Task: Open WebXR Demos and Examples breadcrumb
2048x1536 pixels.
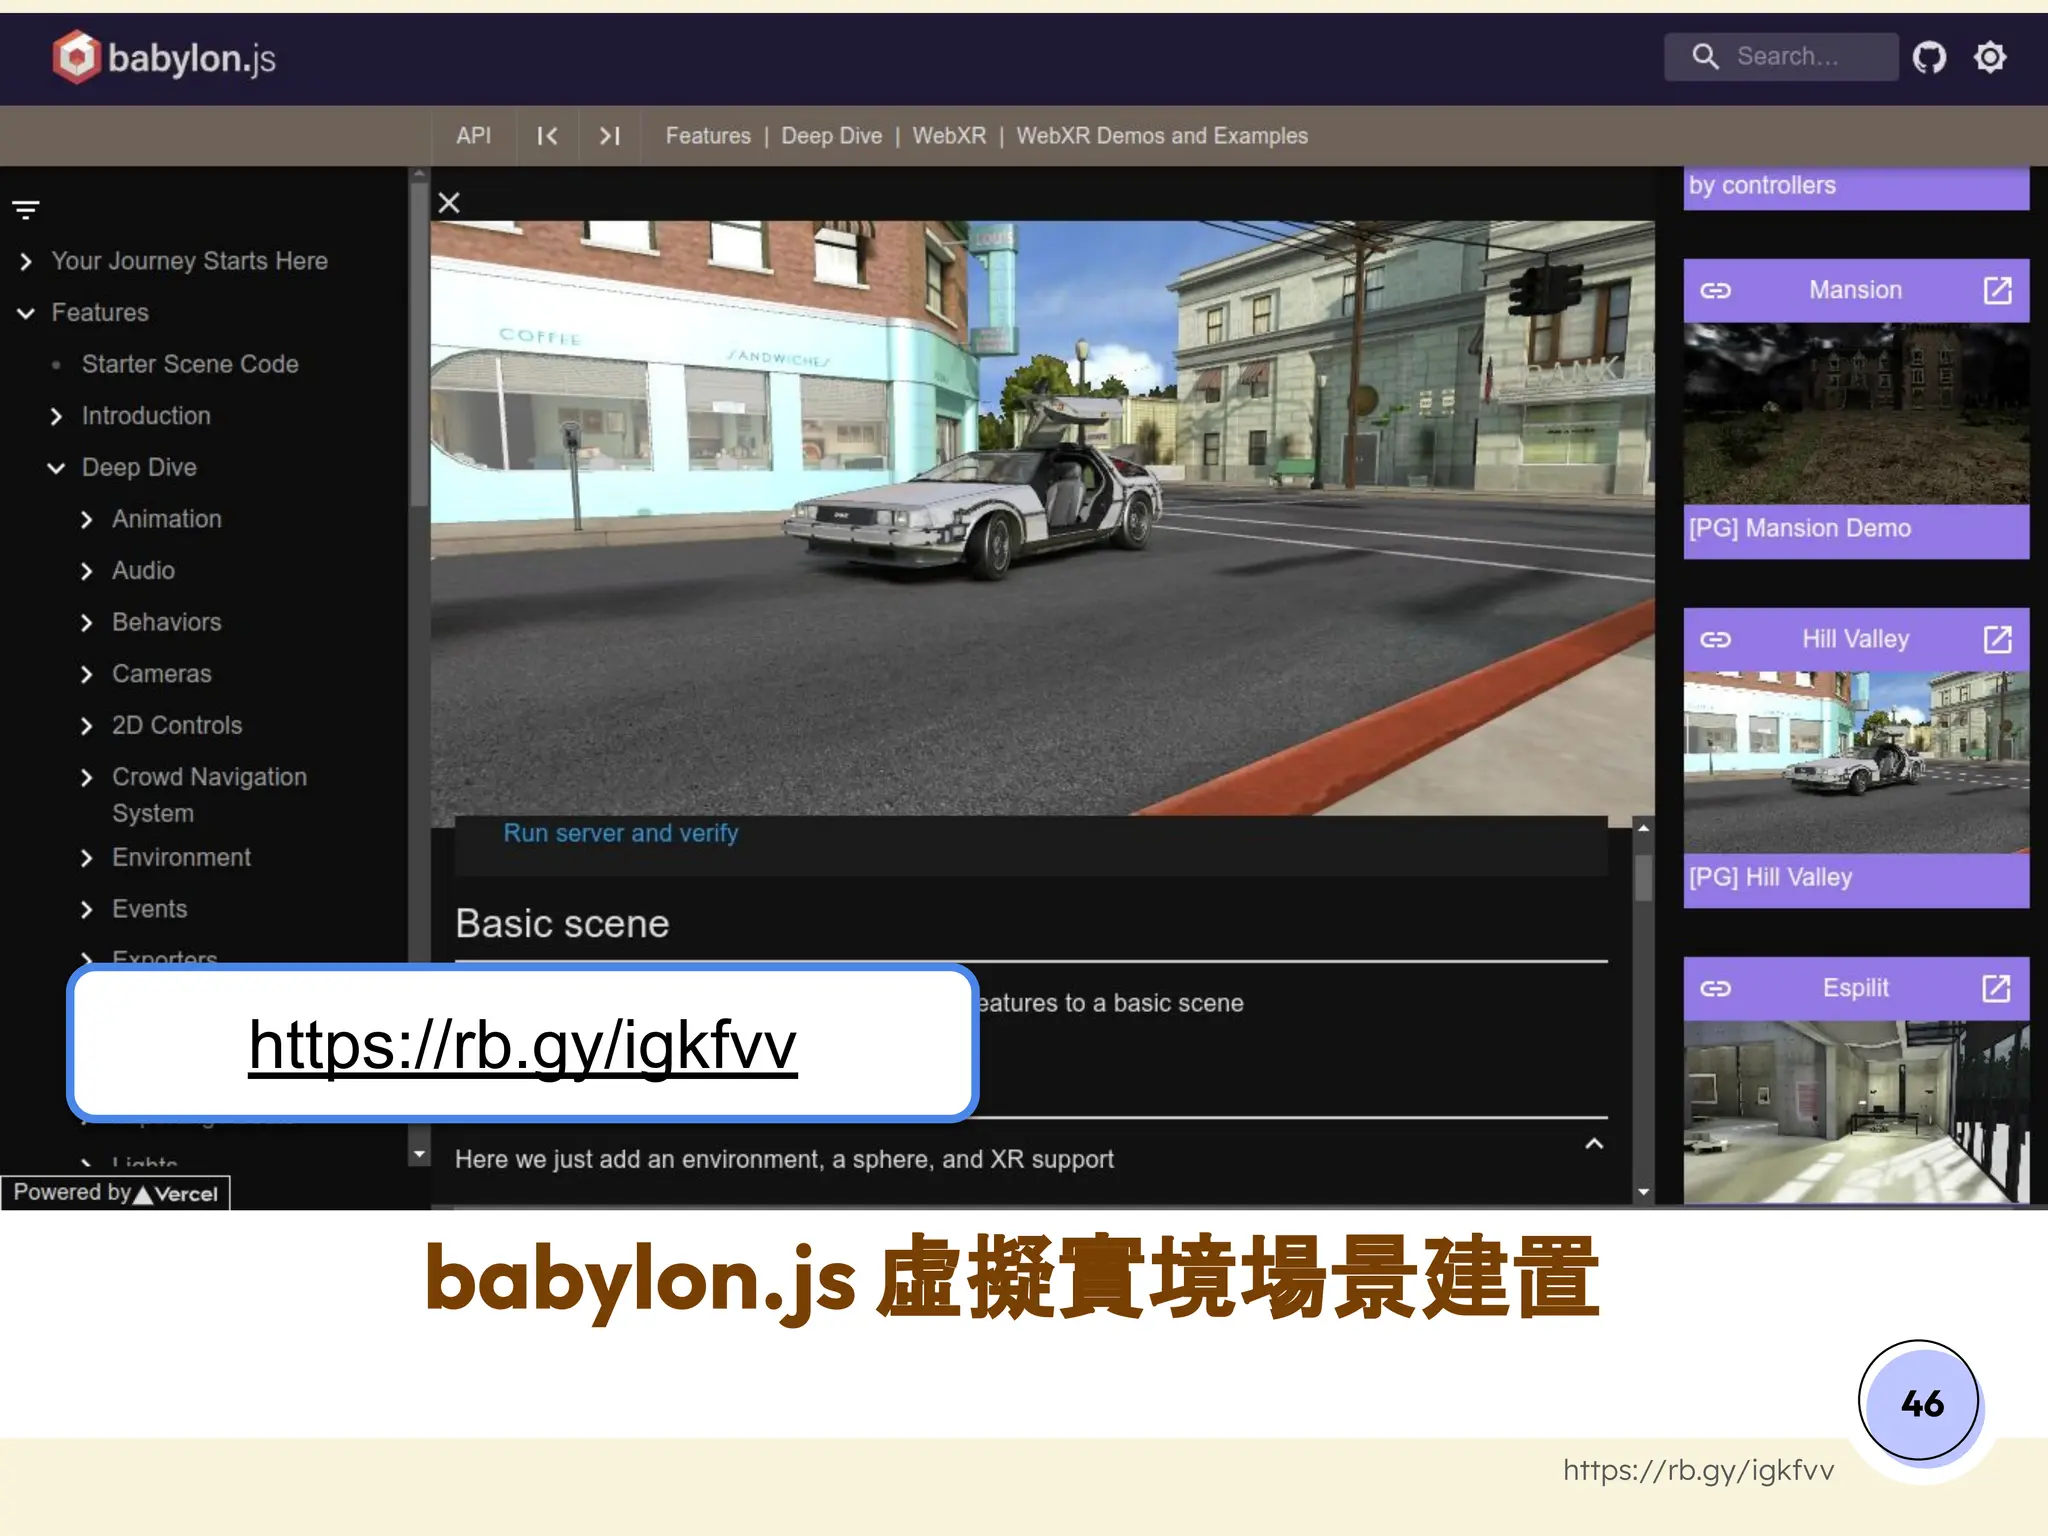Action: [1162, 136]
